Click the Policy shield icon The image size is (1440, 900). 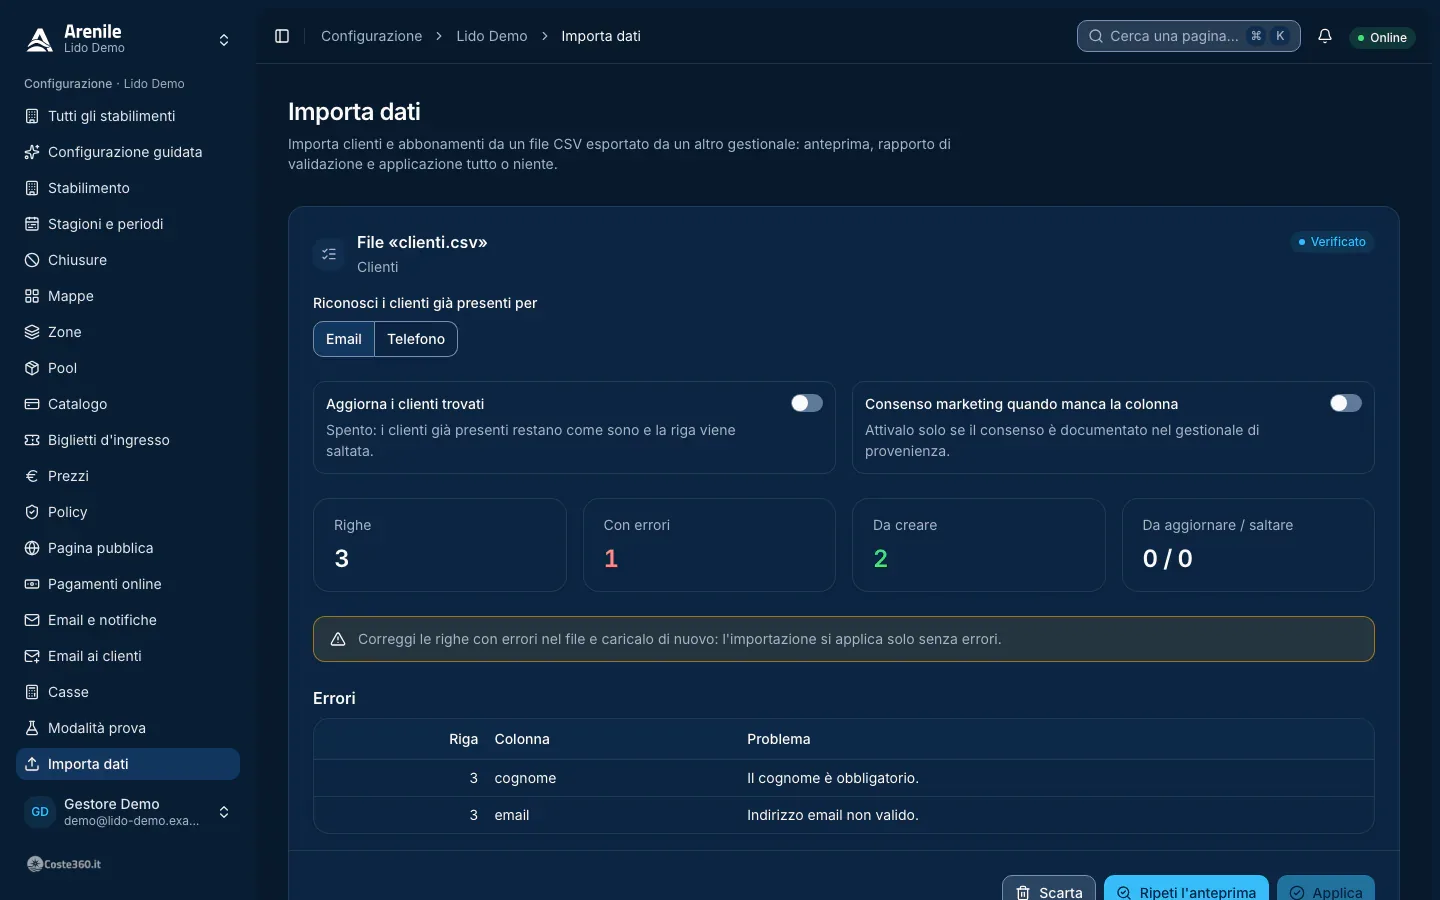[32, 512]
